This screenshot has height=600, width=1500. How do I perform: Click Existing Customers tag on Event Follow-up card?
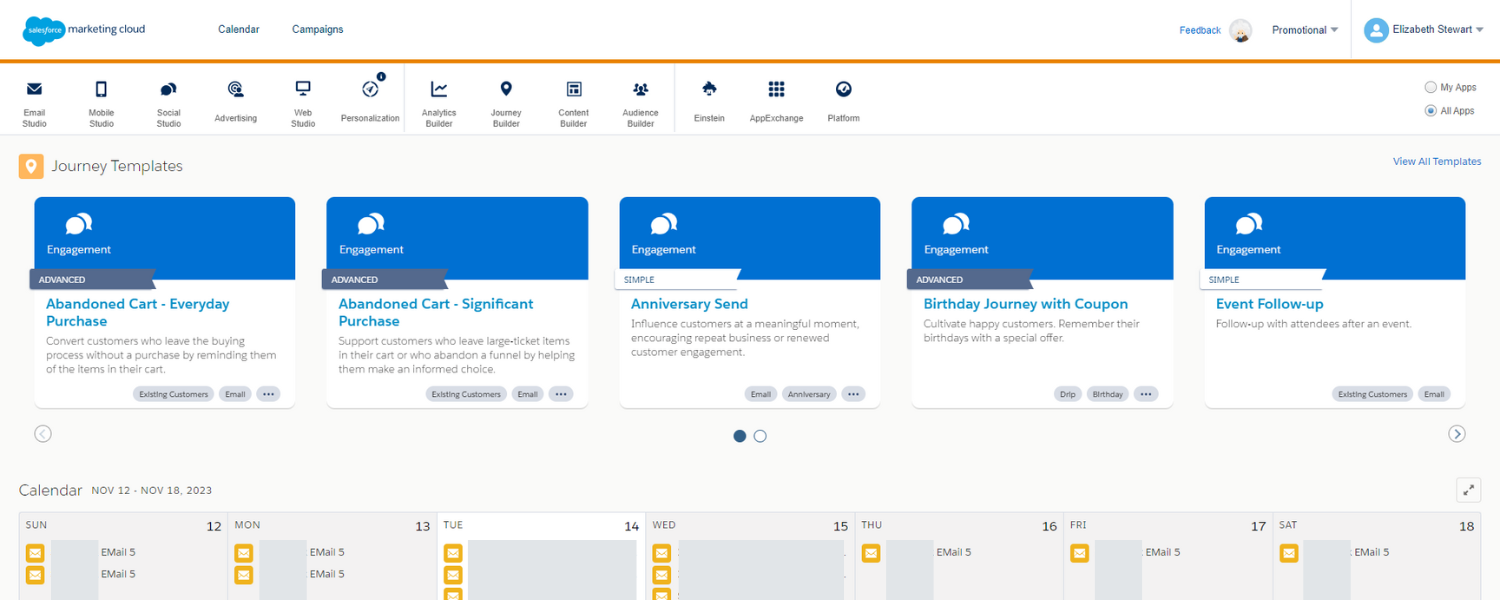pyautogui.click(x=1373, y=394)
